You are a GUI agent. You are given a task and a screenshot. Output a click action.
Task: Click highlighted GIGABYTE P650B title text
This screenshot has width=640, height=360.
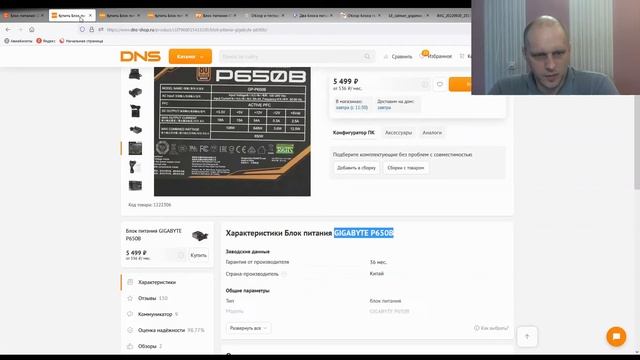coord(364,233)
